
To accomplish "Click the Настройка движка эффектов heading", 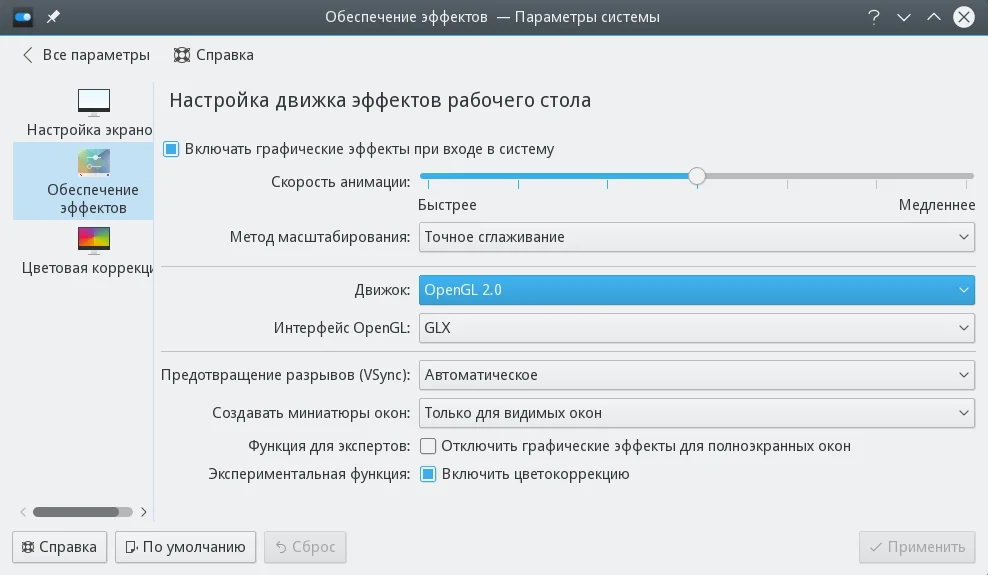I will point(380,100).
